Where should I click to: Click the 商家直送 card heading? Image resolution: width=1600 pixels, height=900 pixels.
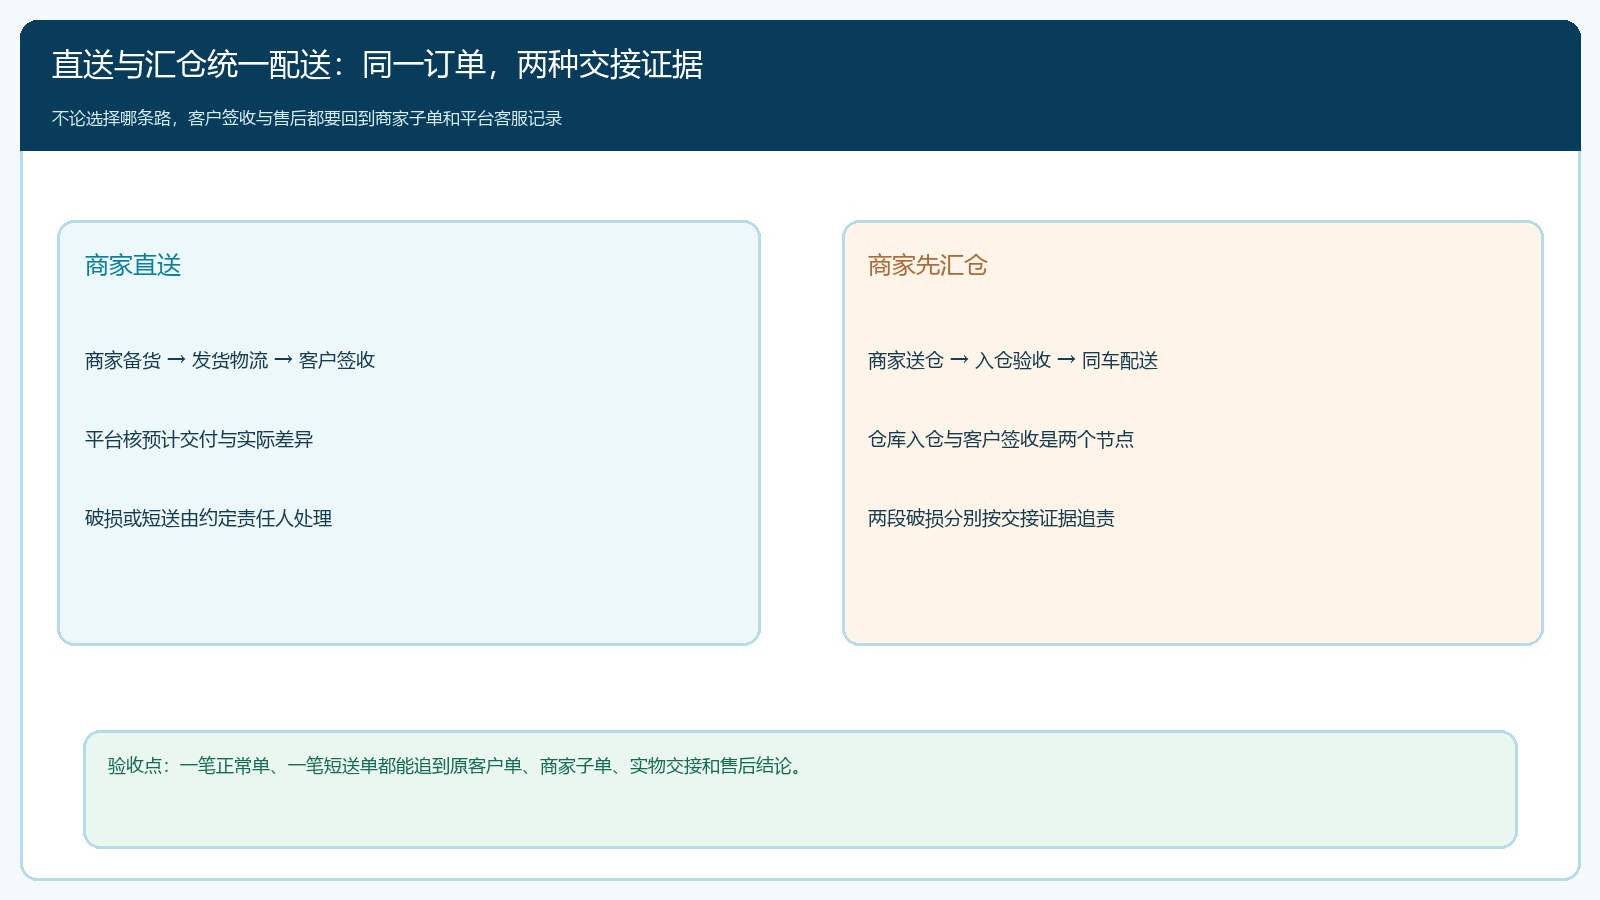coord(133,265)
